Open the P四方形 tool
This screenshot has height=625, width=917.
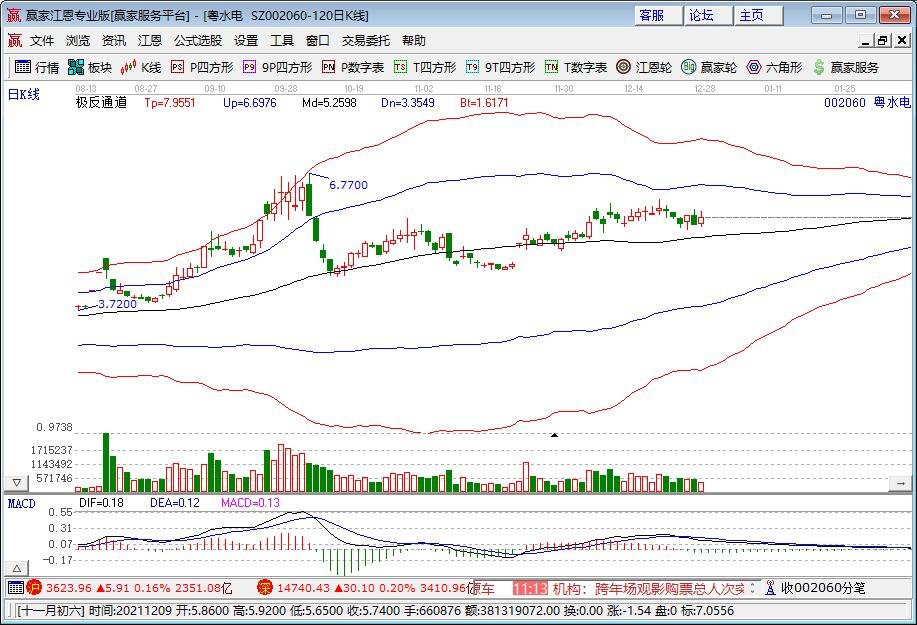click(x=202, y=67)
